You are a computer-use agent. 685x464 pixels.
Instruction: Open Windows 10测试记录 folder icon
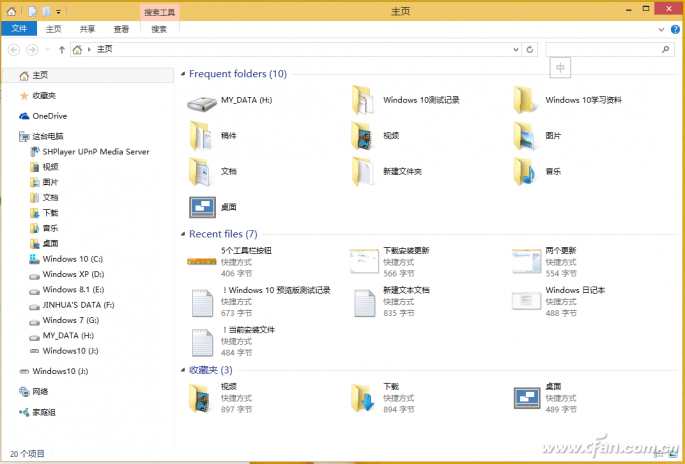pos(363,100)
